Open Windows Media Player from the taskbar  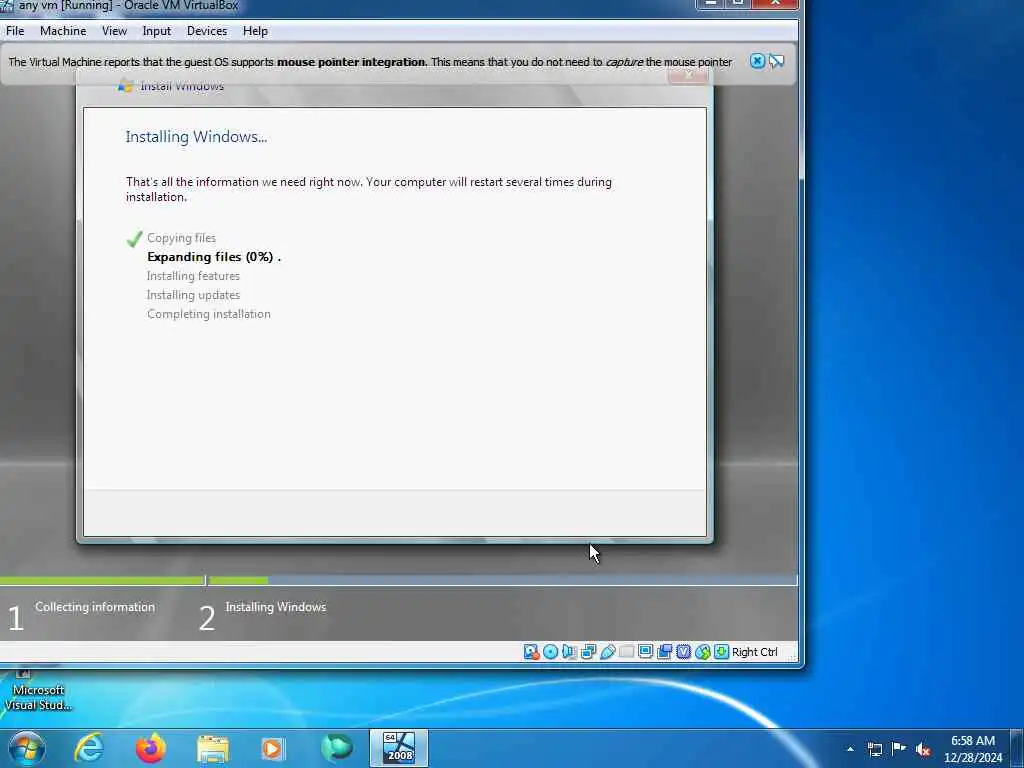(274, 748)
